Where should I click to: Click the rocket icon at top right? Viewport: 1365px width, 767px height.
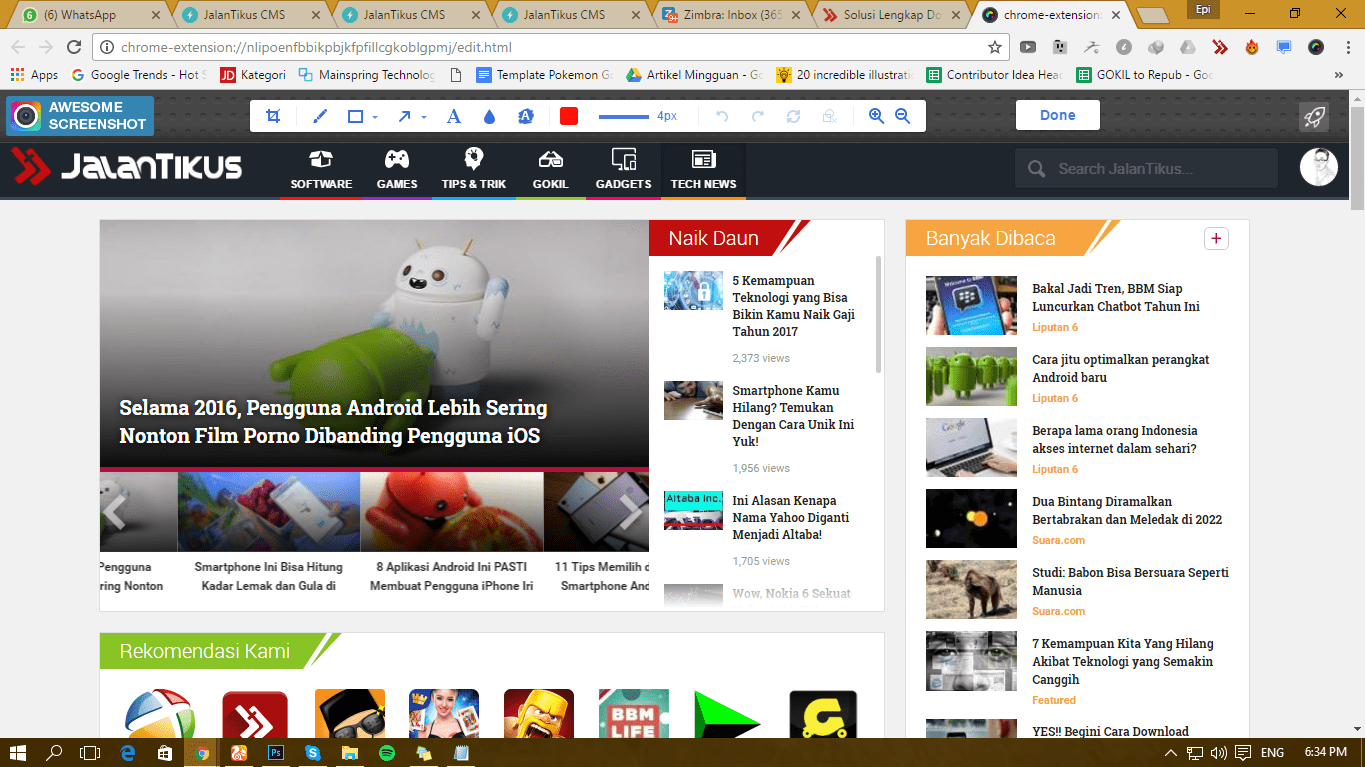pyautogui.click(x=1314, y=117)
